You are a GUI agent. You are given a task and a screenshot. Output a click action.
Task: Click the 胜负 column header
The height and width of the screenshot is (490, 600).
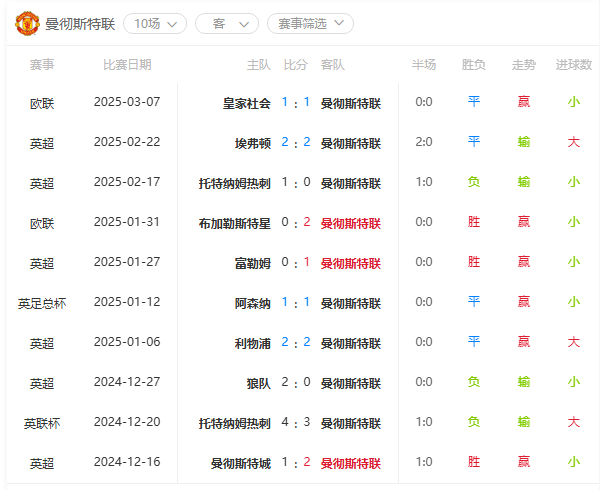pos(473,65)
